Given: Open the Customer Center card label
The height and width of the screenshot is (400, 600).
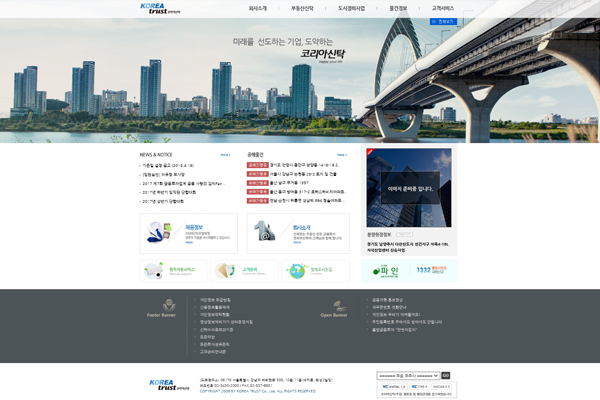Looking at the screenshot, I should (x=253, y=271).
